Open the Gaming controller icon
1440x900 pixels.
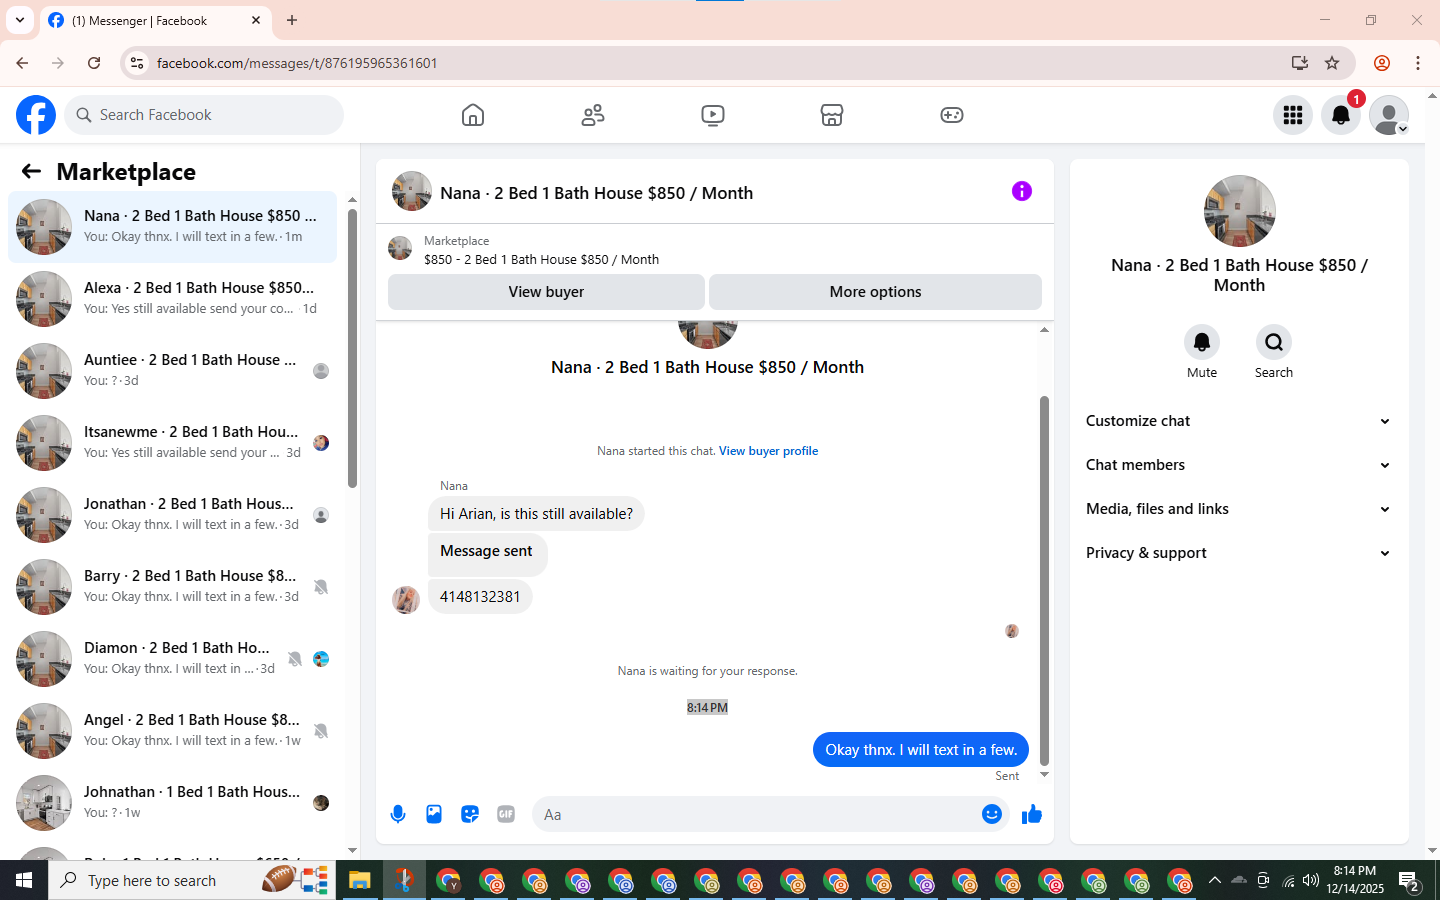tap(952, 115)
